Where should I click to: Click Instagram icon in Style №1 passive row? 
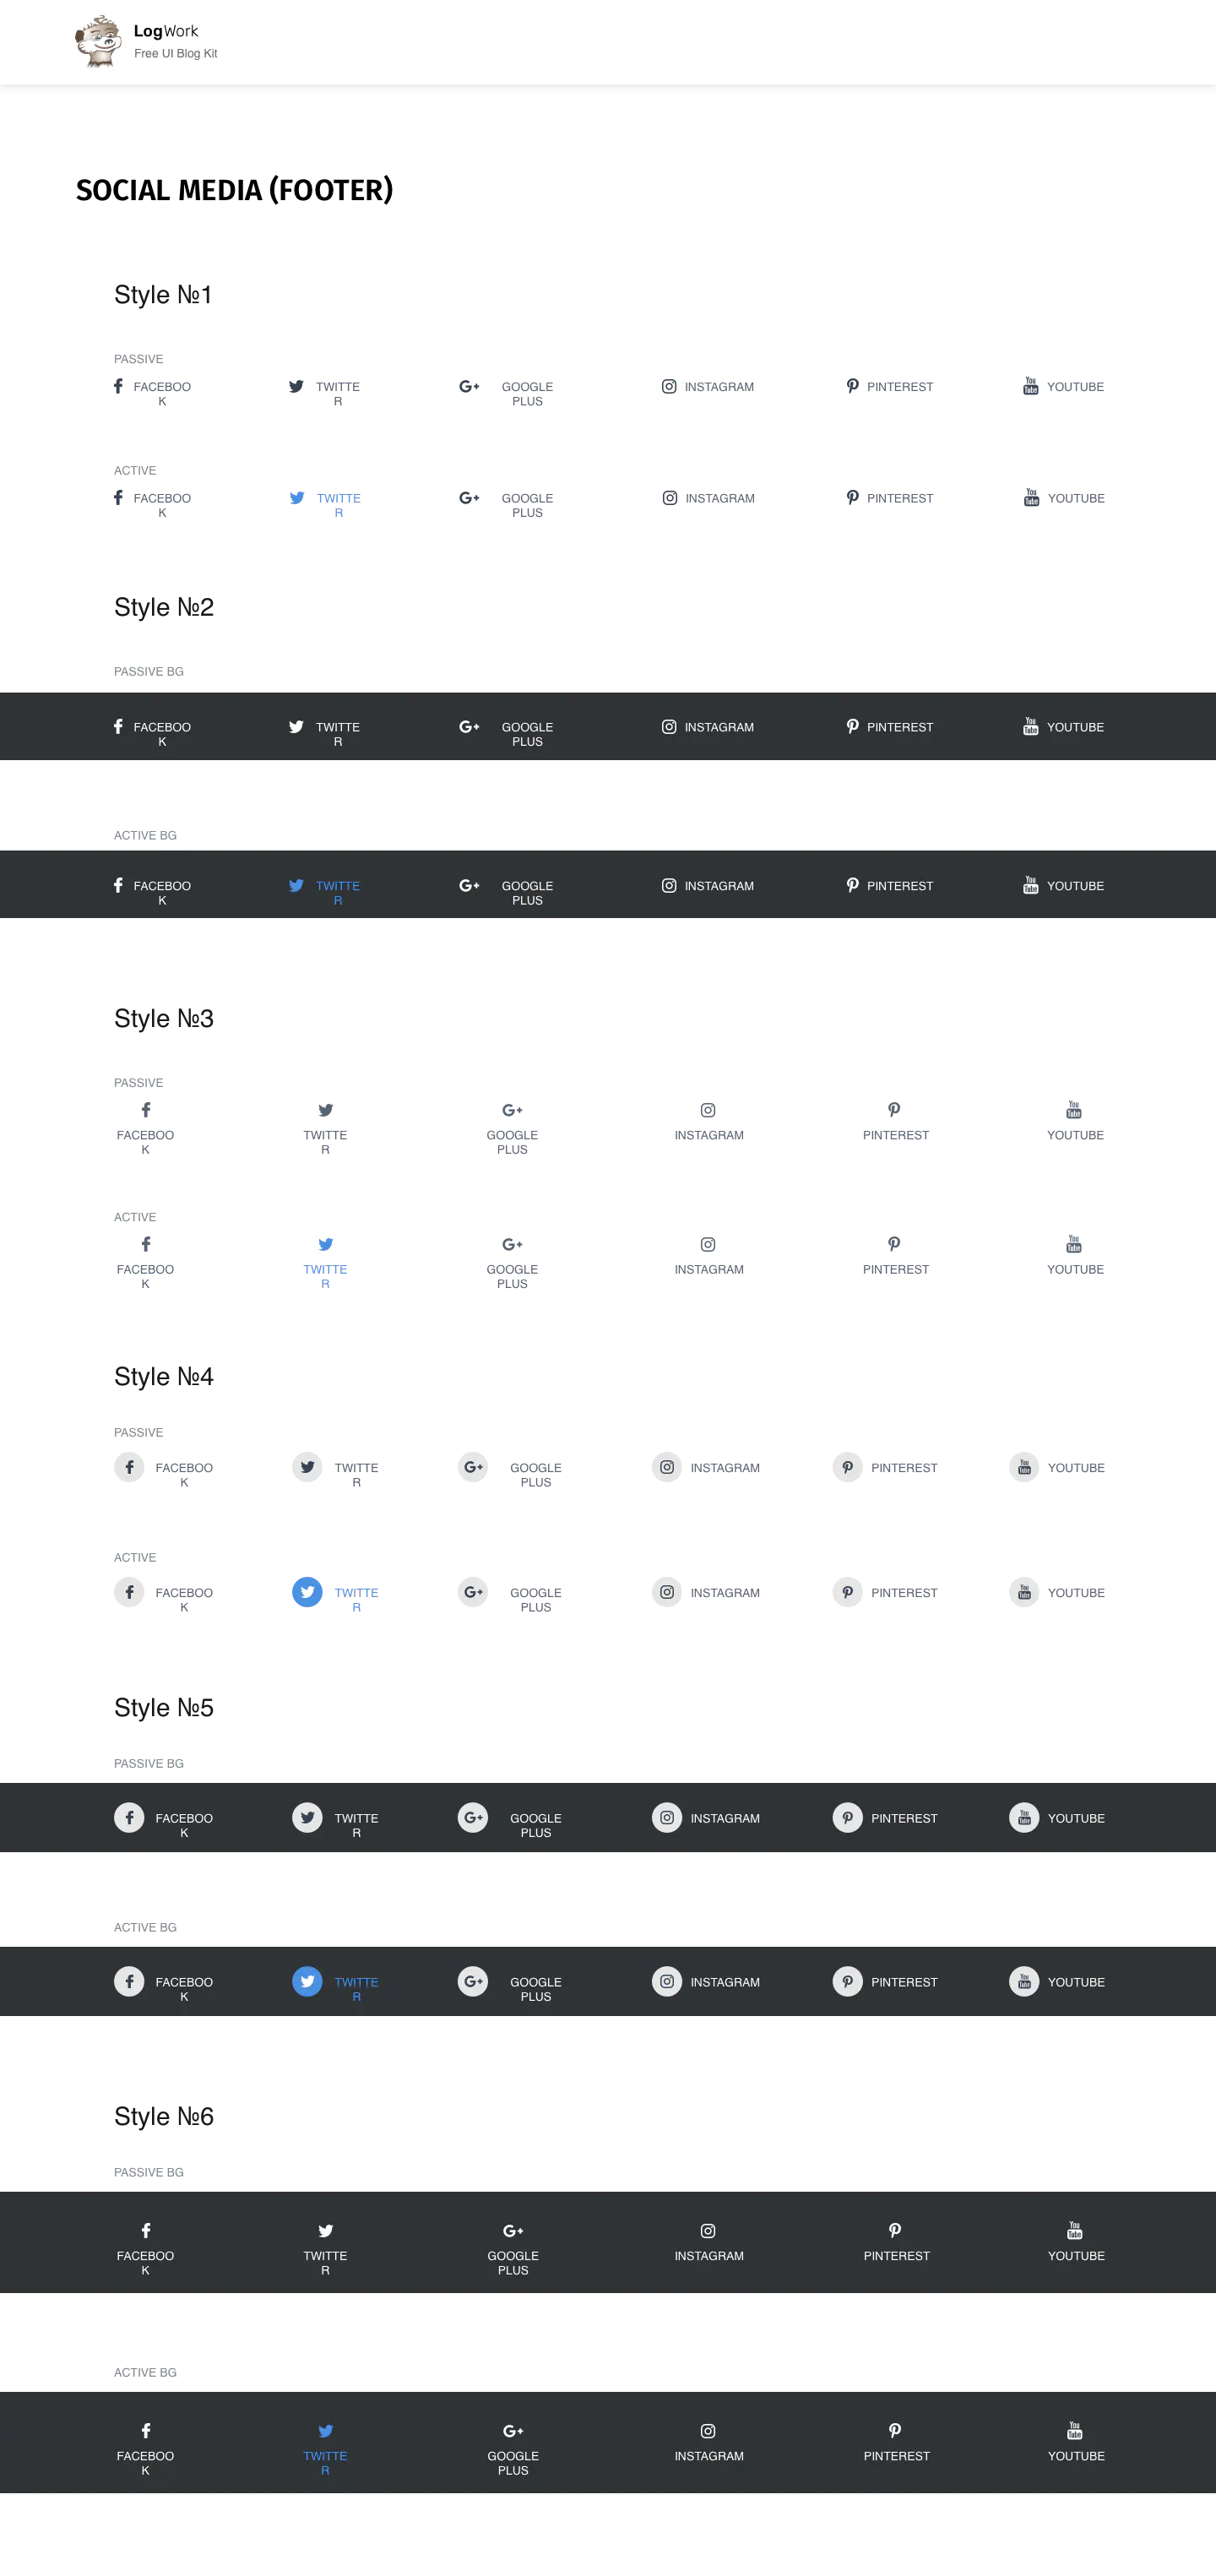pyautogui.click(x=669, y=386)
